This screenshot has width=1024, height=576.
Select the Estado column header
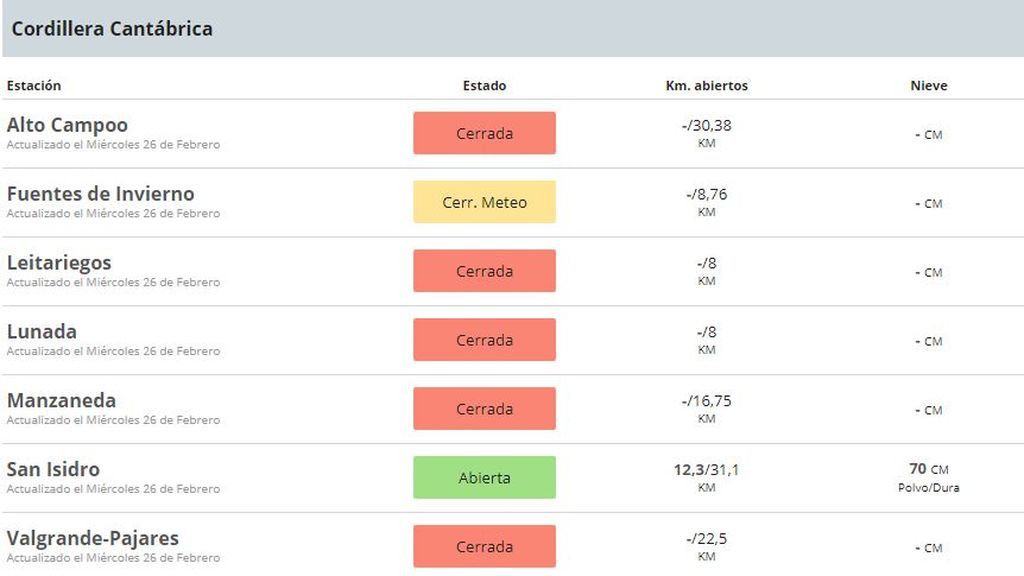point(485,86)
